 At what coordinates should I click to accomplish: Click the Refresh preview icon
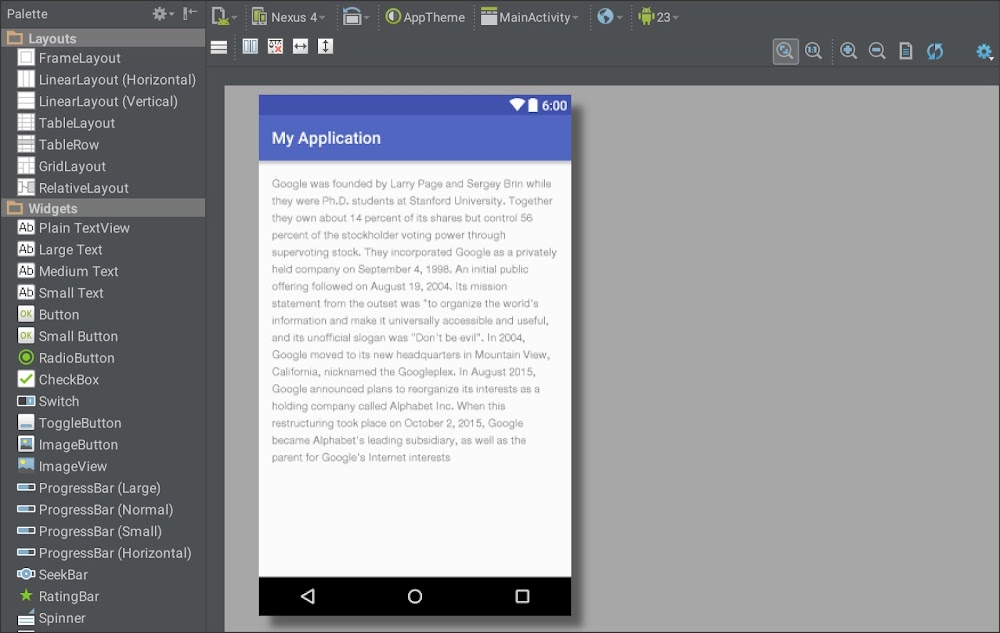(935, 51)
